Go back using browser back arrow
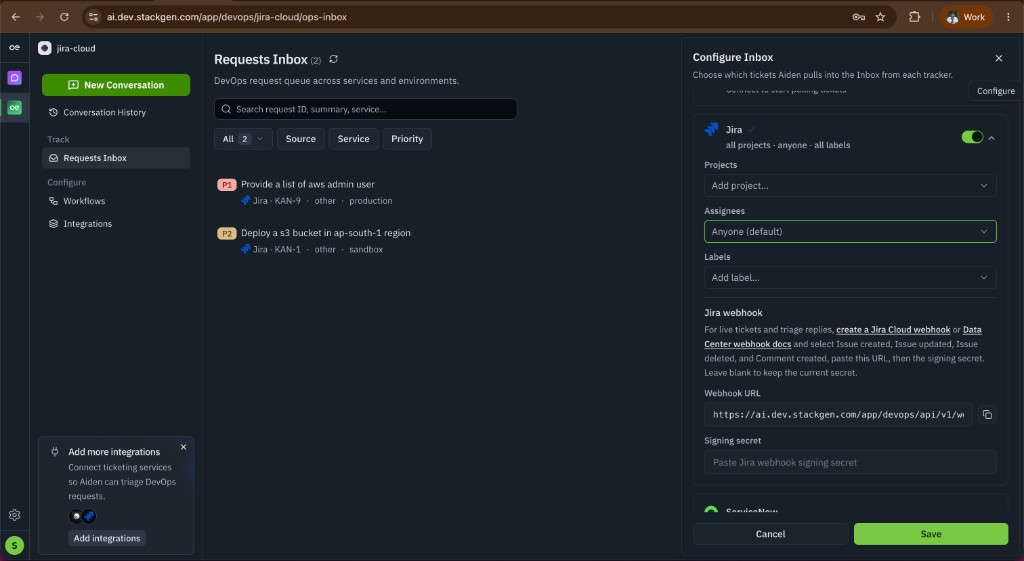The width and height of the screenshot is (1024, 561). pyautogui.click(x=16, y=17)
